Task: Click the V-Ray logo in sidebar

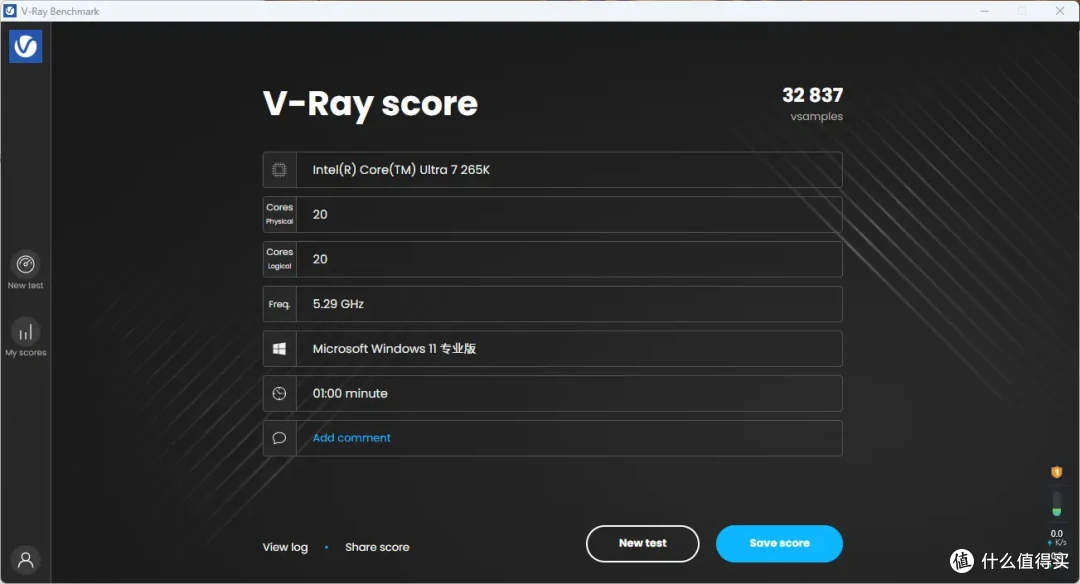Action: coord(25,46)
